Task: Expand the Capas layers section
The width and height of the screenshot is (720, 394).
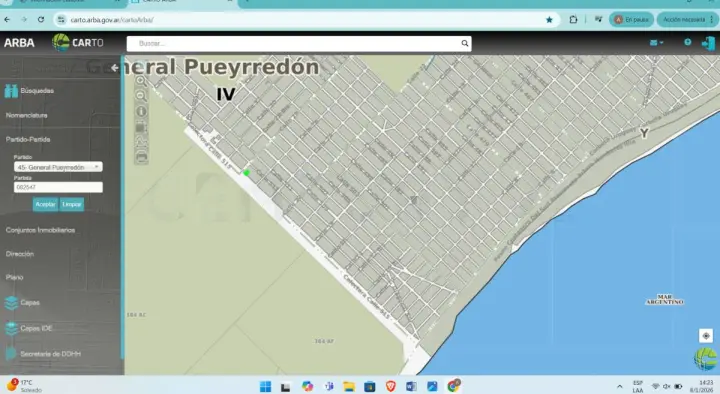Action: click(30, 303)
